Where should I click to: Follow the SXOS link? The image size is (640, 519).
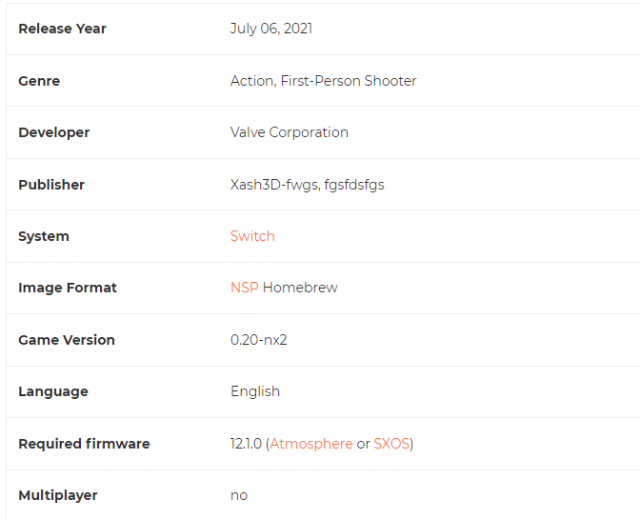click(391, 444)
